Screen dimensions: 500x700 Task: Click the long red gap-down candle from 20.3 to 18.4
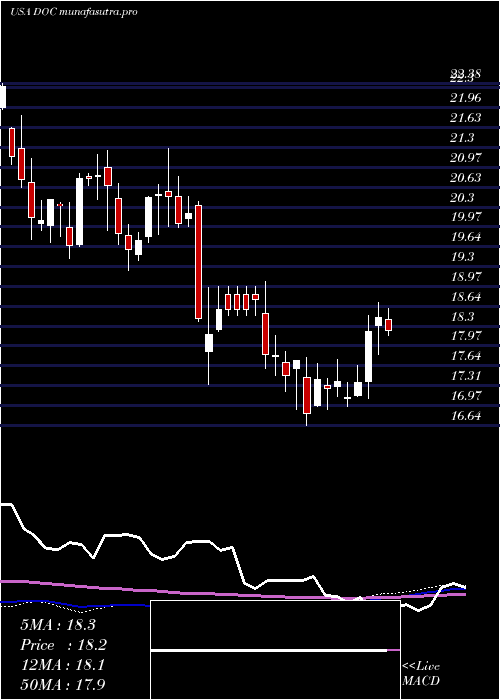click(x=199, y=261)
